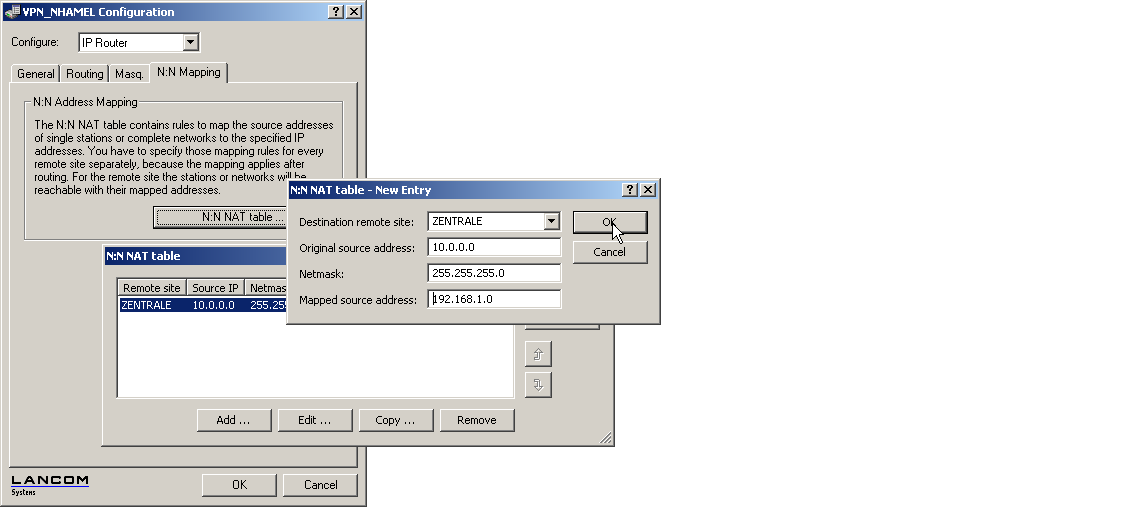Select the Masq. tab
This screenshot has height=507, width=1134.
pyautogui.click(x=129, y=74)
